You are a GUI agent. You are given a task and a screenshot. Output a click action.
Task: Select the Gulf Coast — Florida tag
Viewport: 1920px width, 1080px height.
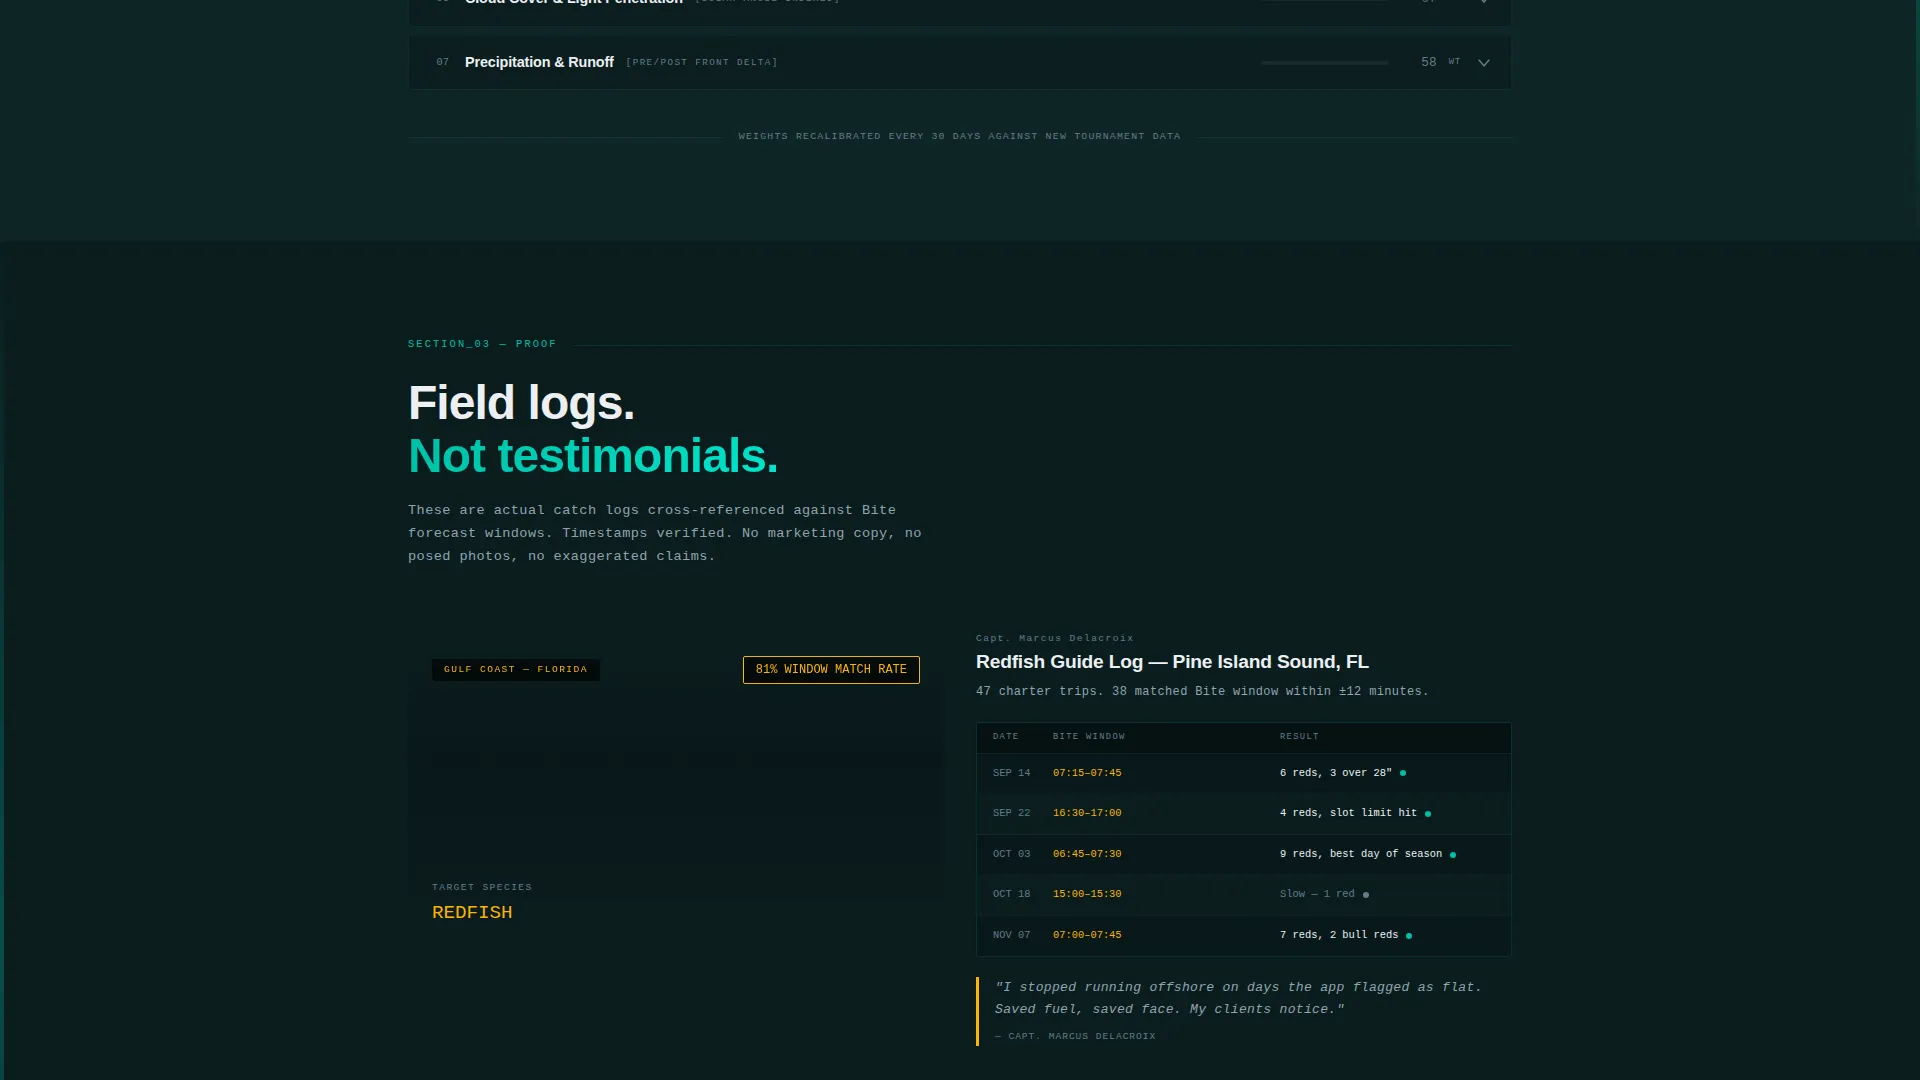(x=516, y=670)
